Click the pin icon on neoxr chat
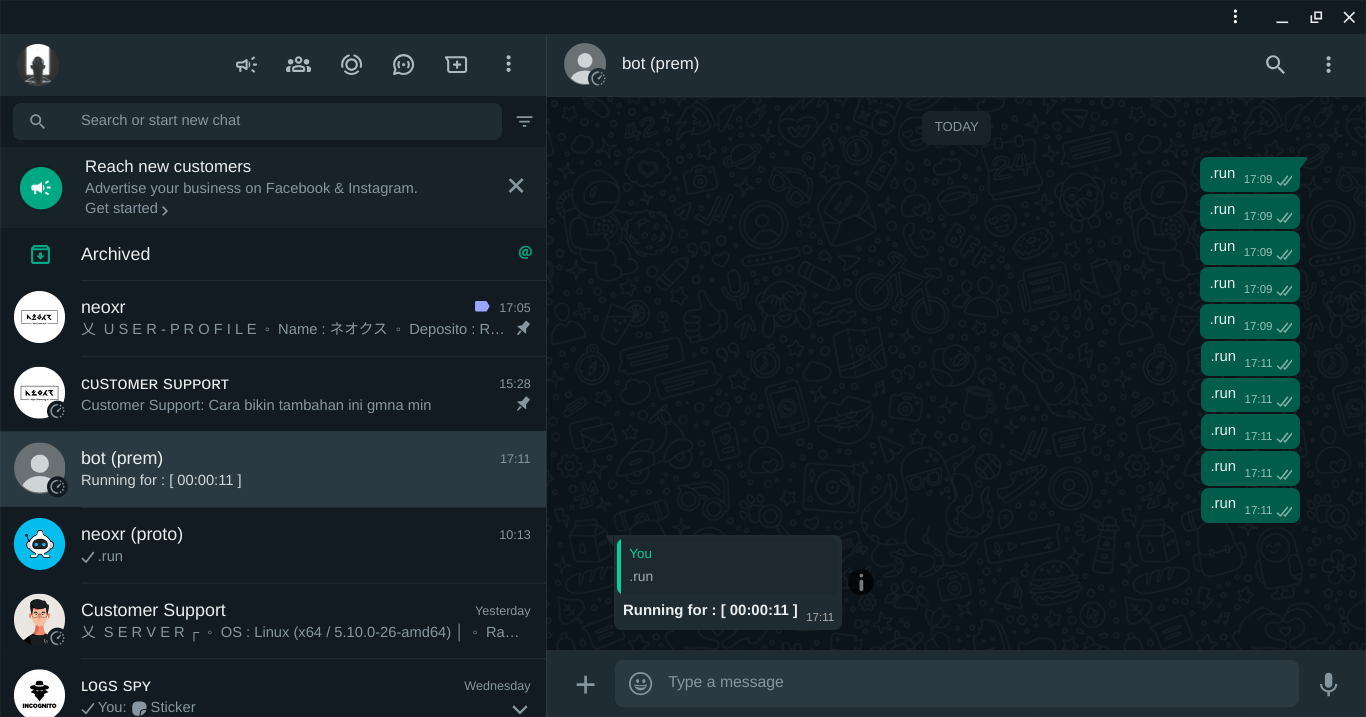This screenshot has height=717, width=1366. tap(523, 329)
